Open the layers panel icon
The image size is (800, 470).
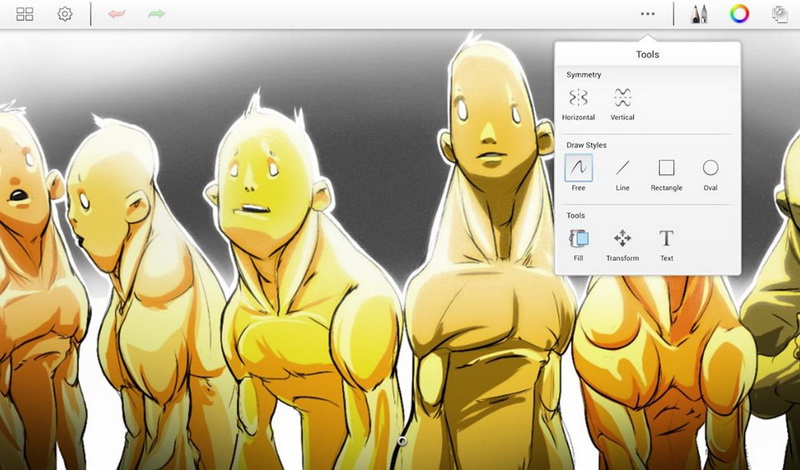(780, 14)
